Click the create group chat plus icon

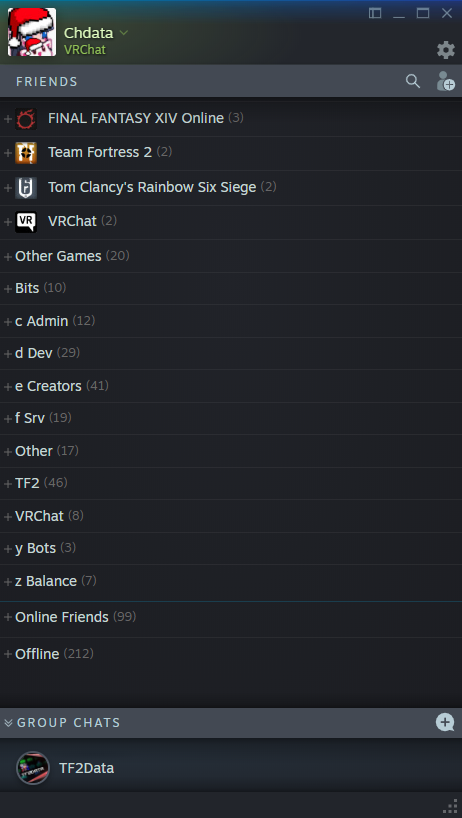point(445,723)
